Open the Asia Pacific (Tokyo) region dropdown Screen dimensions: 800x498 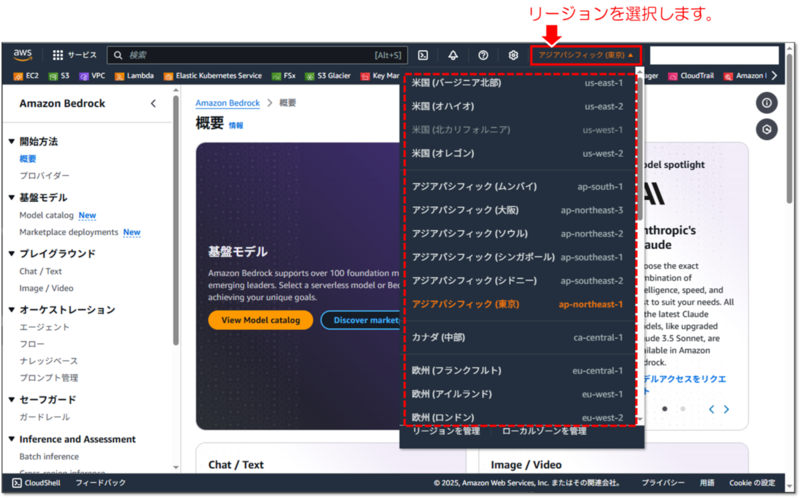586,55
